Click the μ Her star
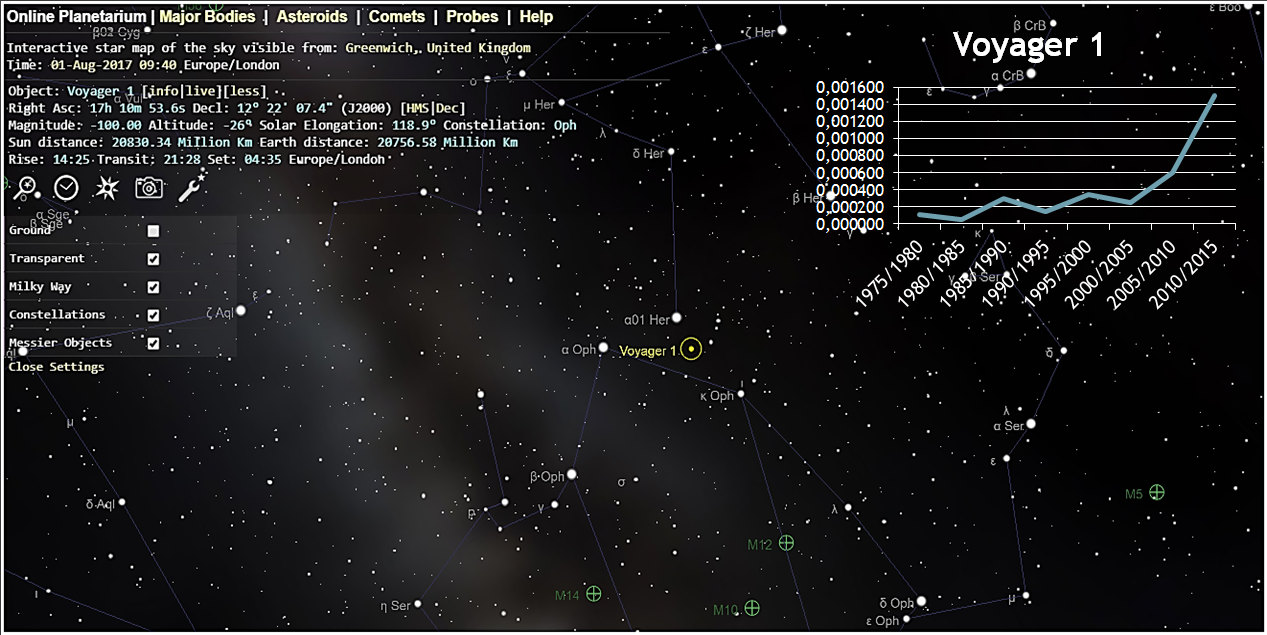The width and height of the screenshot is (1267, 635). point(563,102)
